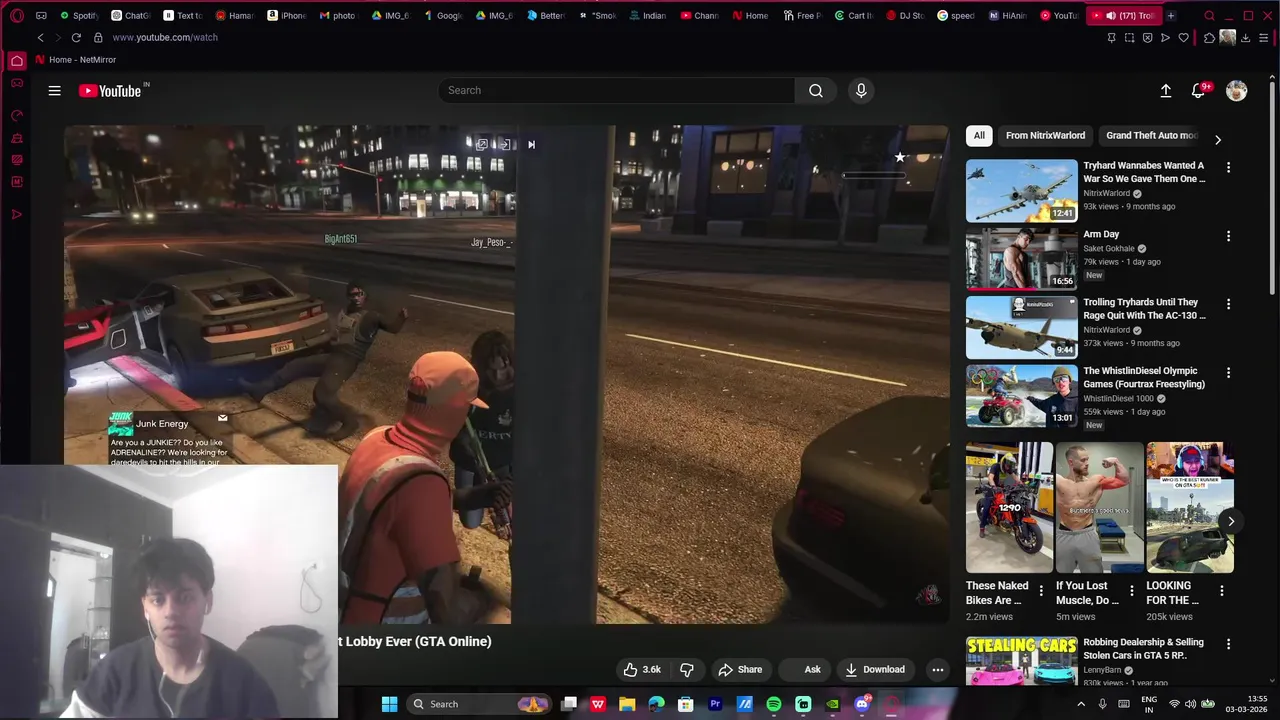Click the Windows taskbar Search box
Screen dimensions: 1280x720
pyautogui.click(x=480, y=704)
